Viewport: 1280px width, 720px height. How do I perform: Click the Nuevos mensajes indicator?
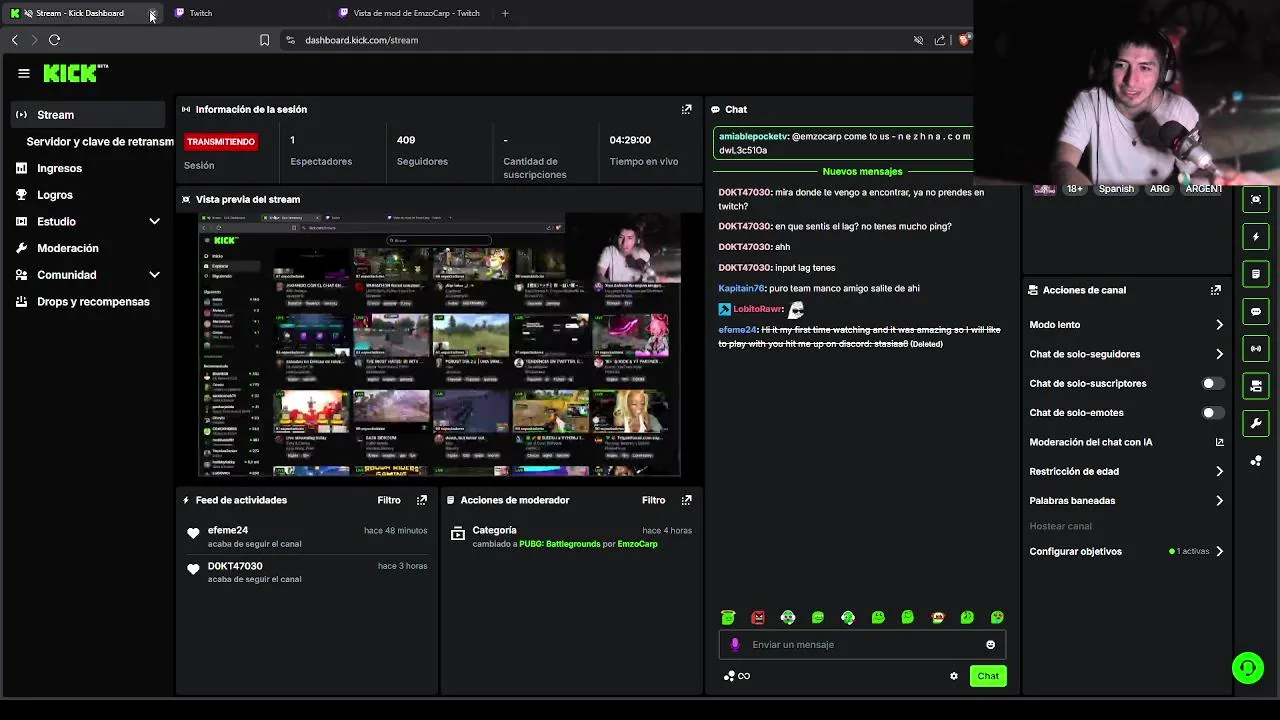tap(862, 172)
